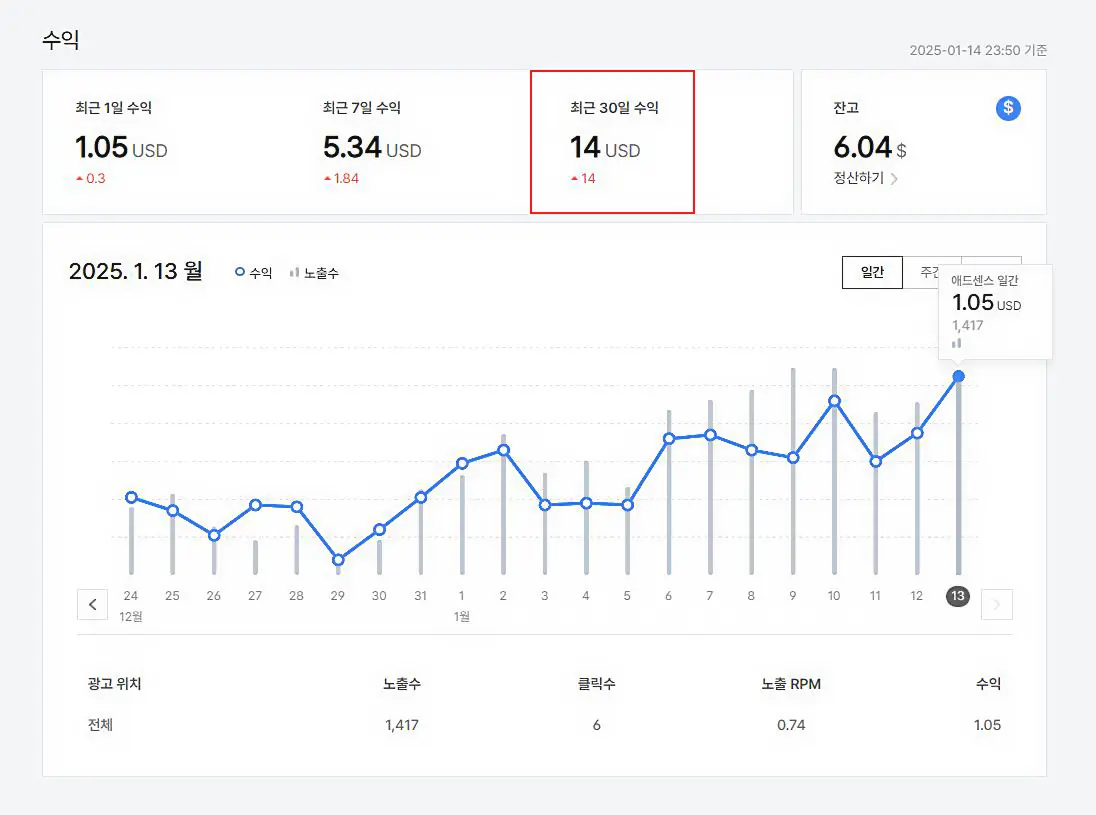The width and height of the screenshot is (1096, 815).
Task: Click the 1,417 impressions cell
Action: coord(402,726)
